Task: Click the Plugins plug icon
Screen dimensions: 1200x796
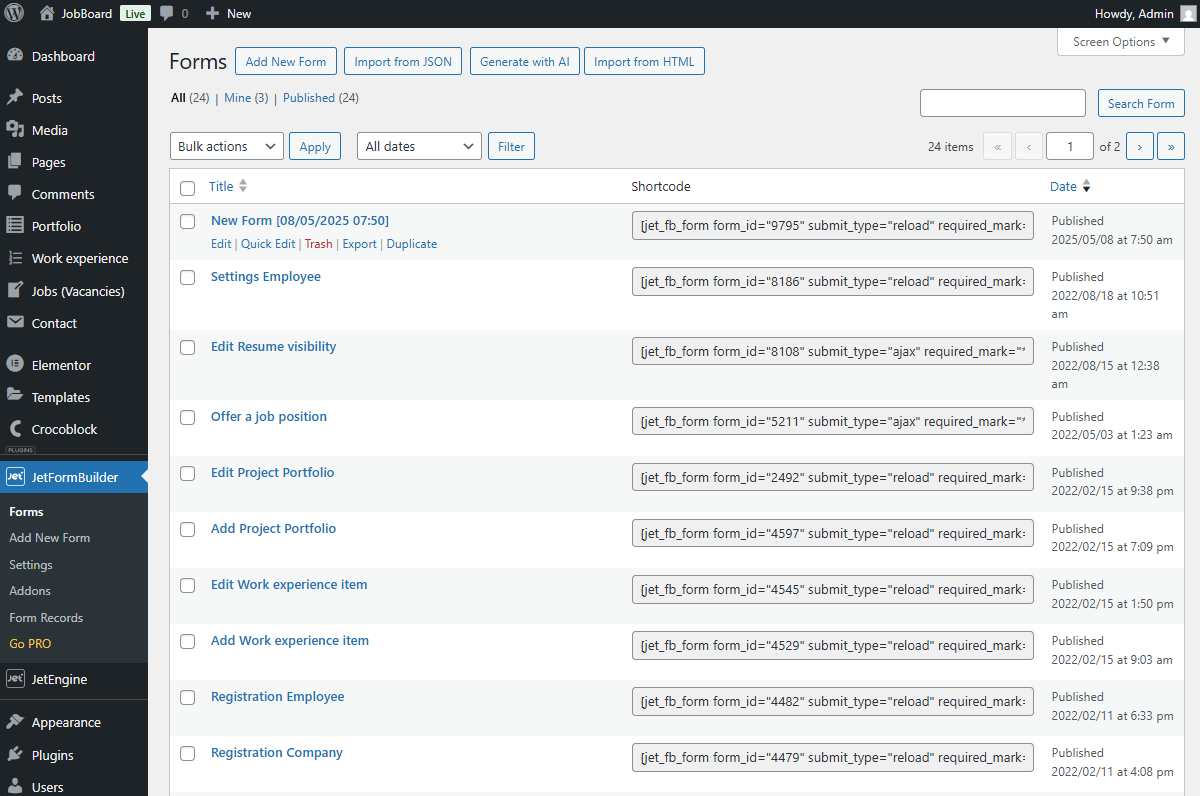Action: tap(14, 754)
